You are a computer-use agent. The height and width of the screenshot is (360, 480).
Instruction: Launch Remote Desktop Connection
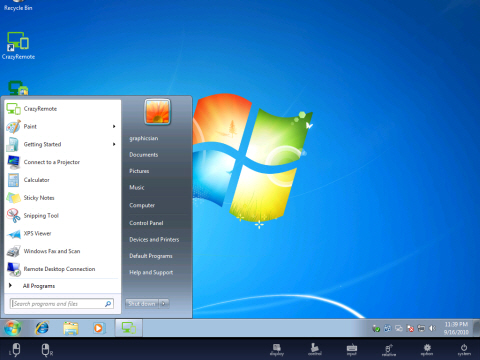(x=63, y=269)
